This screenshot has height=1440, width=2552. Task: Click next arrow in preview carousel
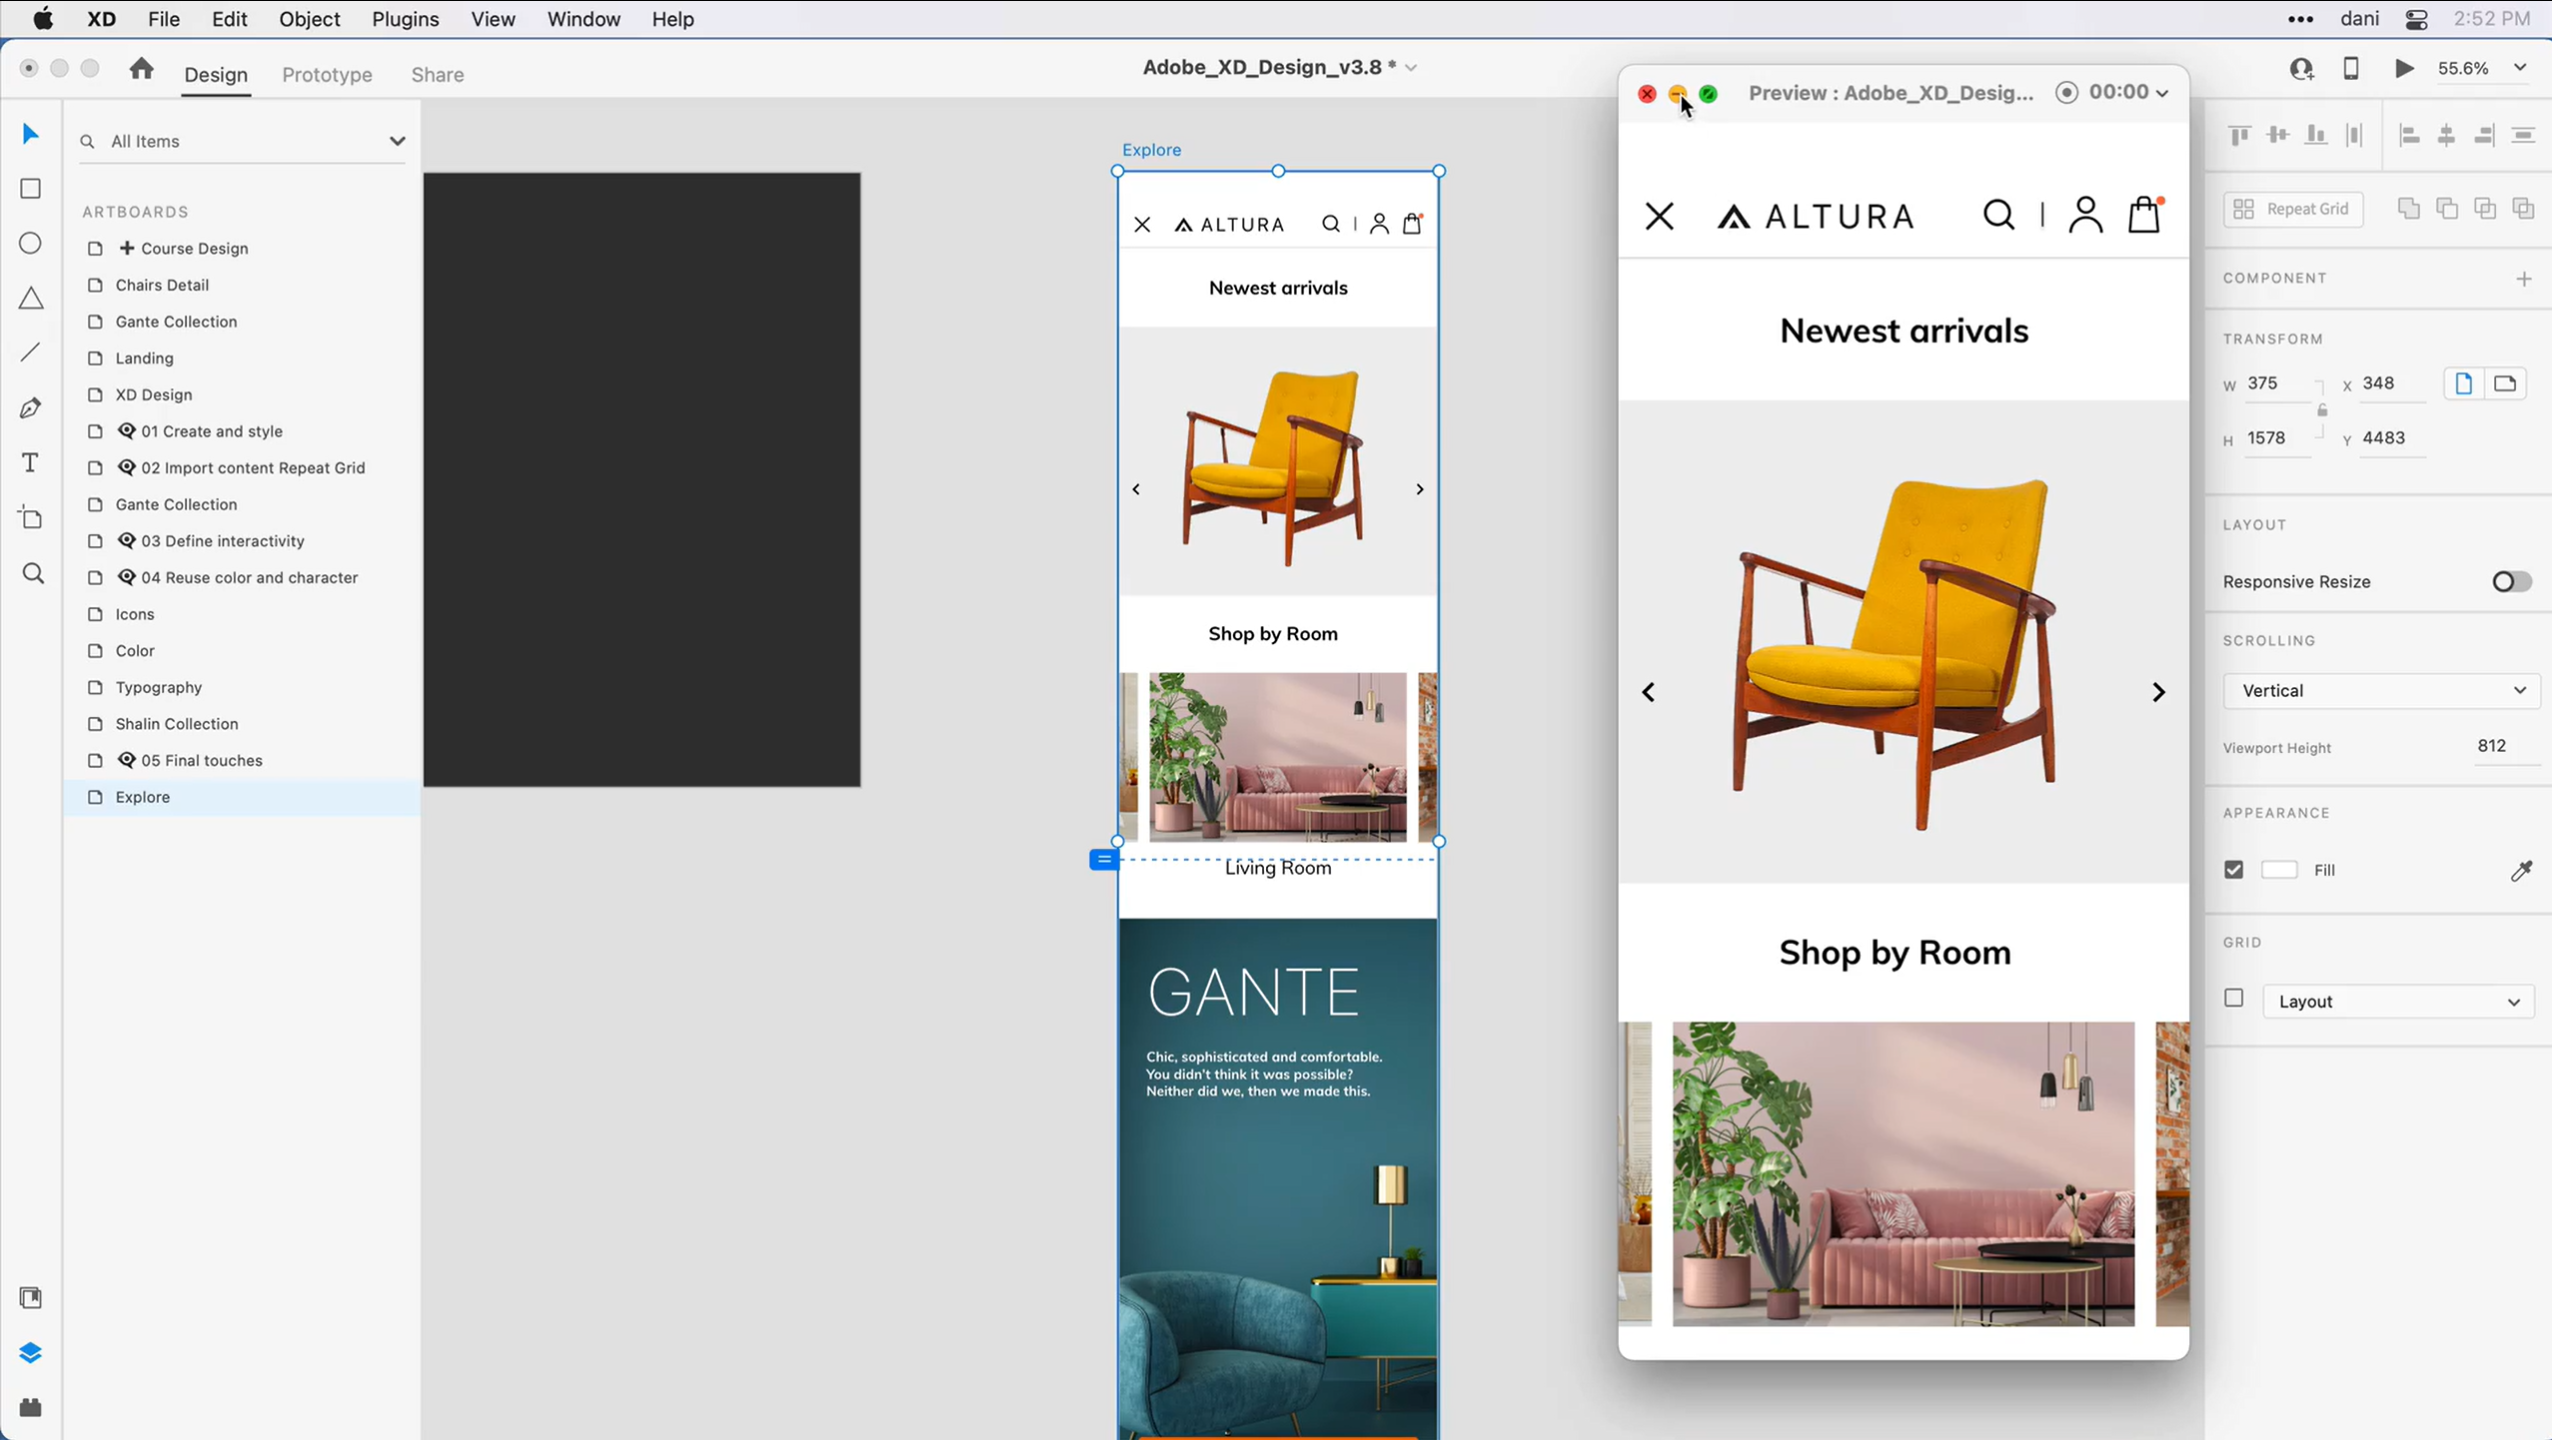coord(2158,692)
